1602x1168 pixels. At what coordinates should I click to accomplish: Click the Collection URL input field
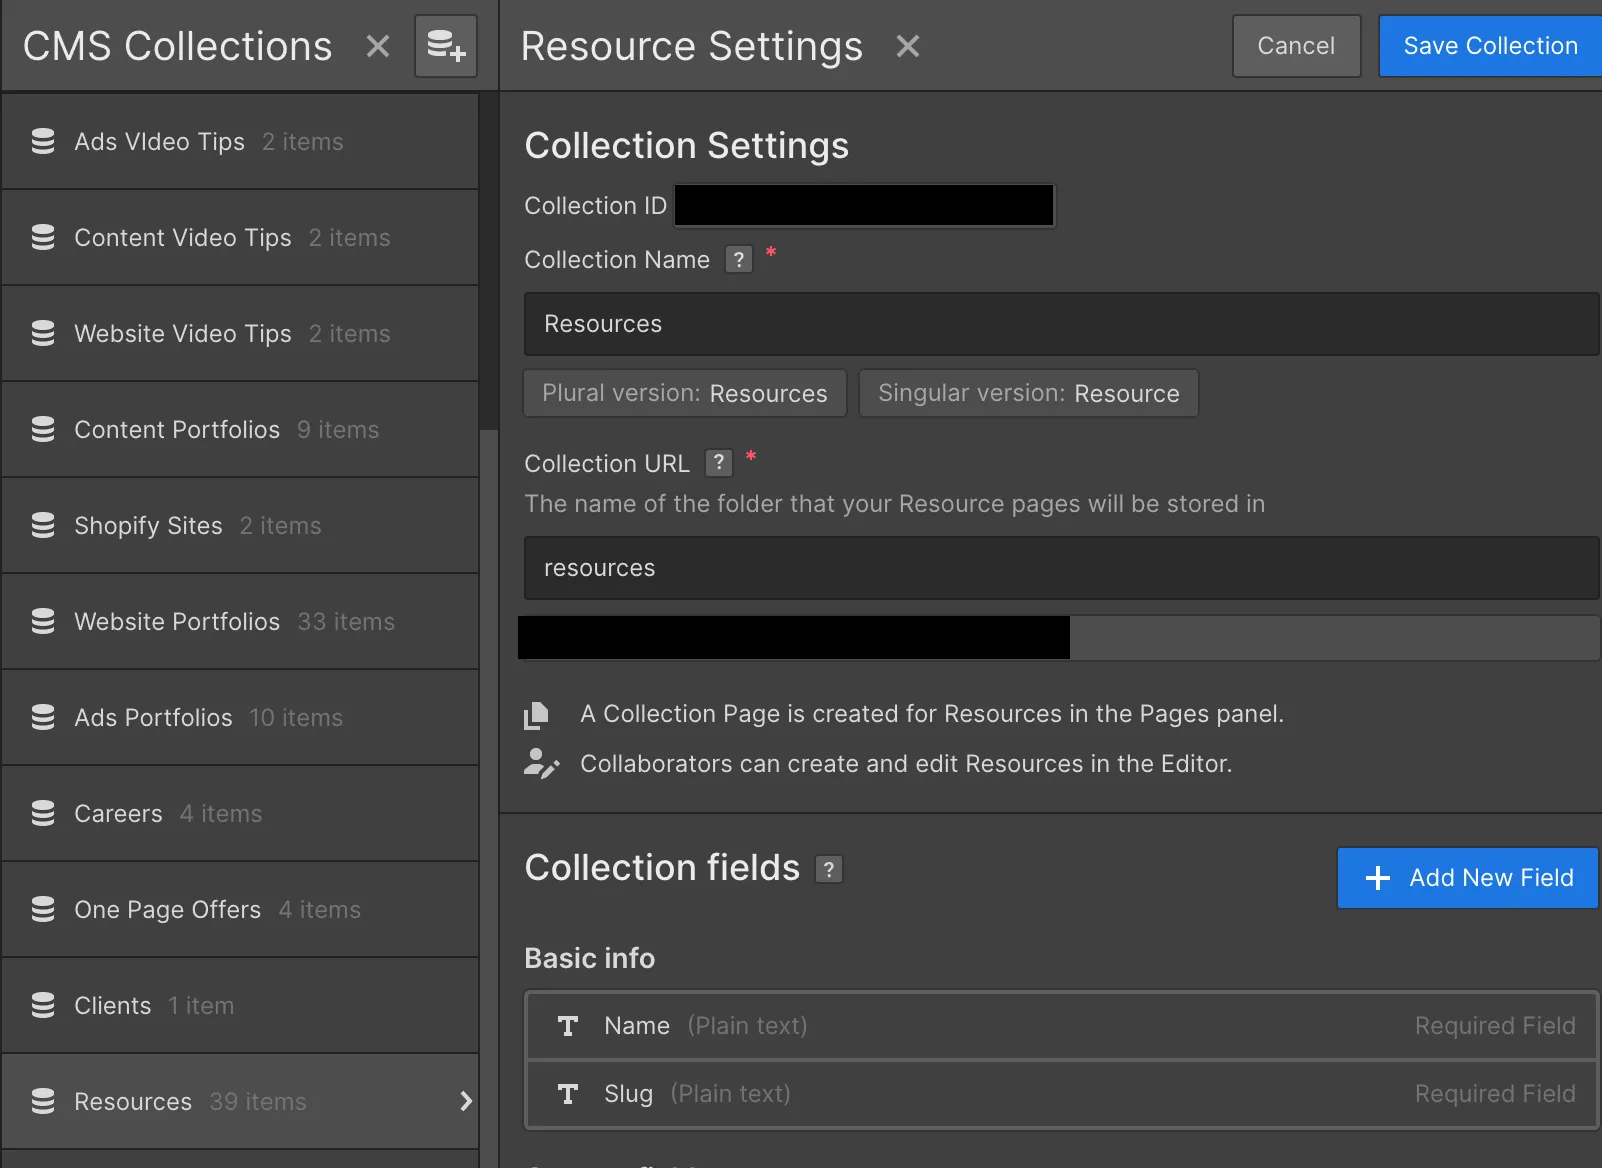tap(1062, 568)
